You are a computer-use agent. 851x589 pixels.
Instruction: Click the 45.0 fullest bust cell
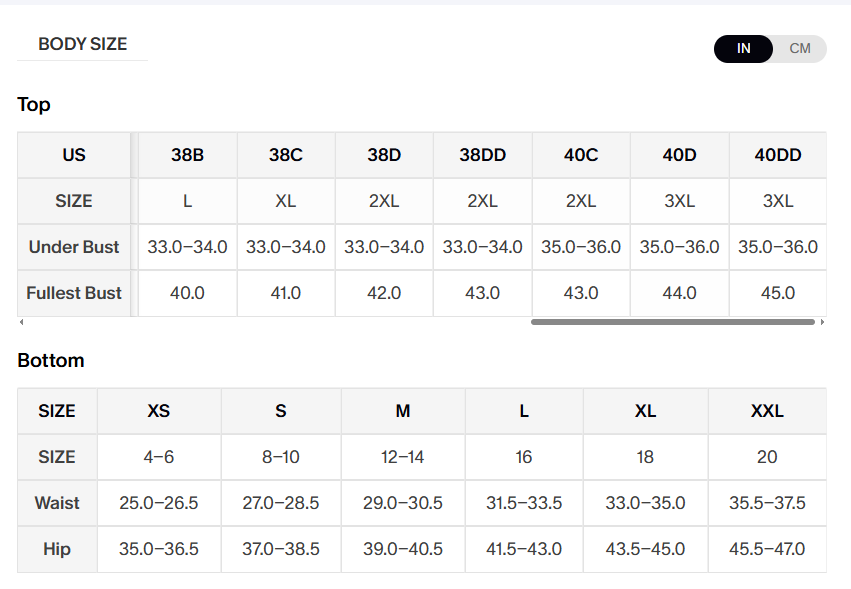(x=778, y=293)
